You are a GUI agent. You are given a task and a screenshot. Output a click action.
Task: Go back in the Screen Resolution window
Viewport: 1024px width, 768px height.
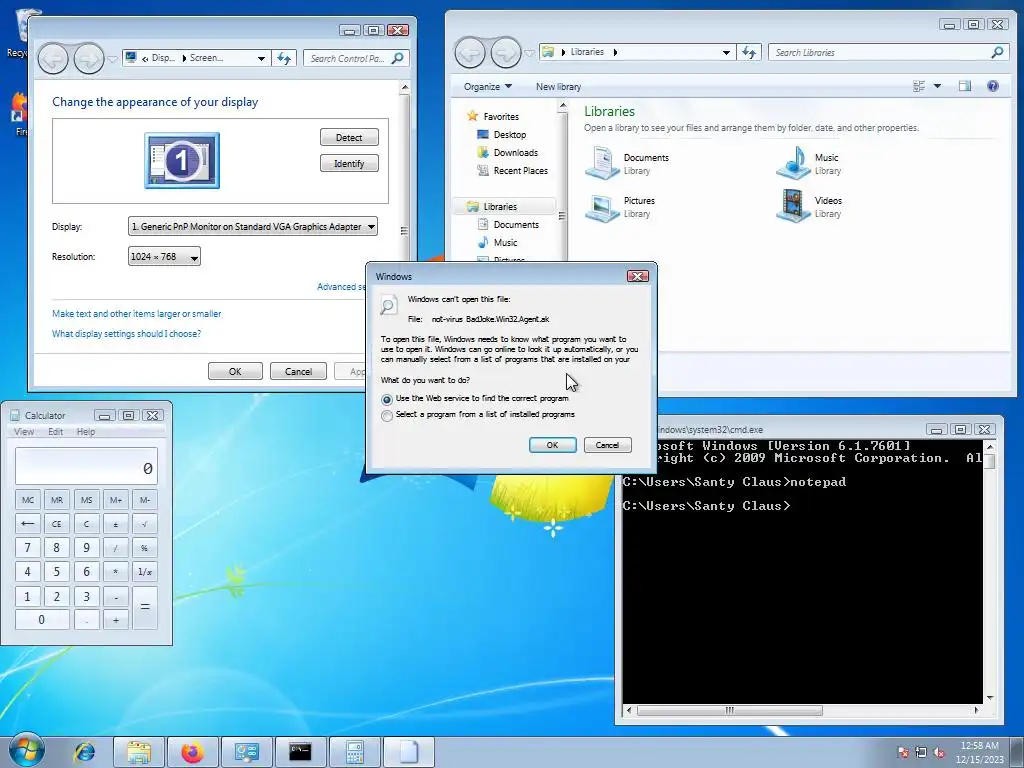point(53,59)
